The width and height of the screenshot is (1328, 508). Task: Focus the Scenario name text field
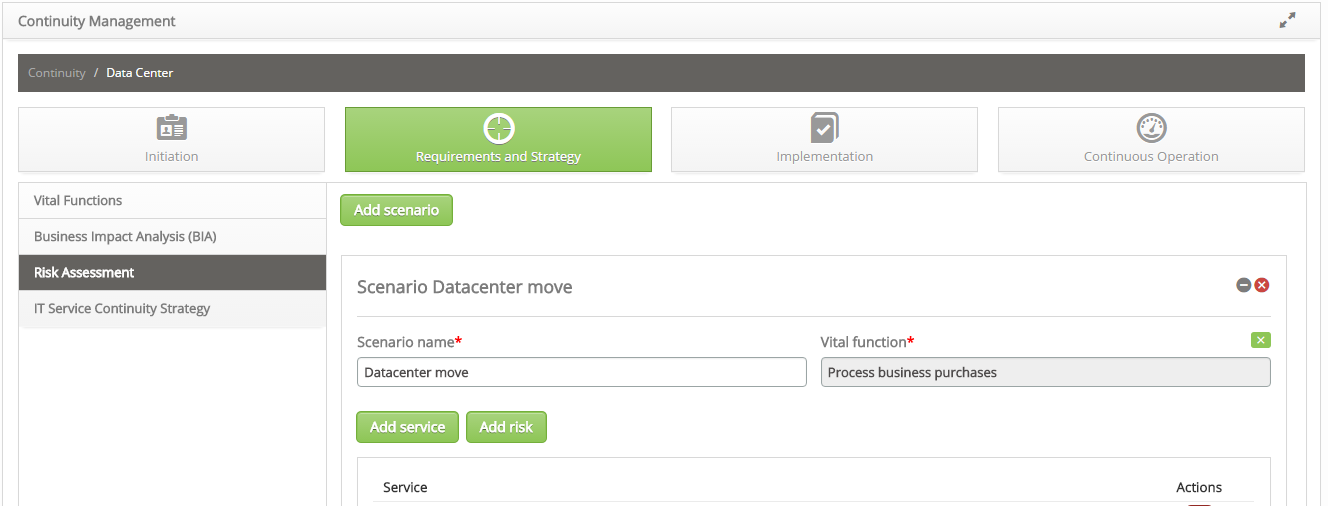click(x=581, y=372)
